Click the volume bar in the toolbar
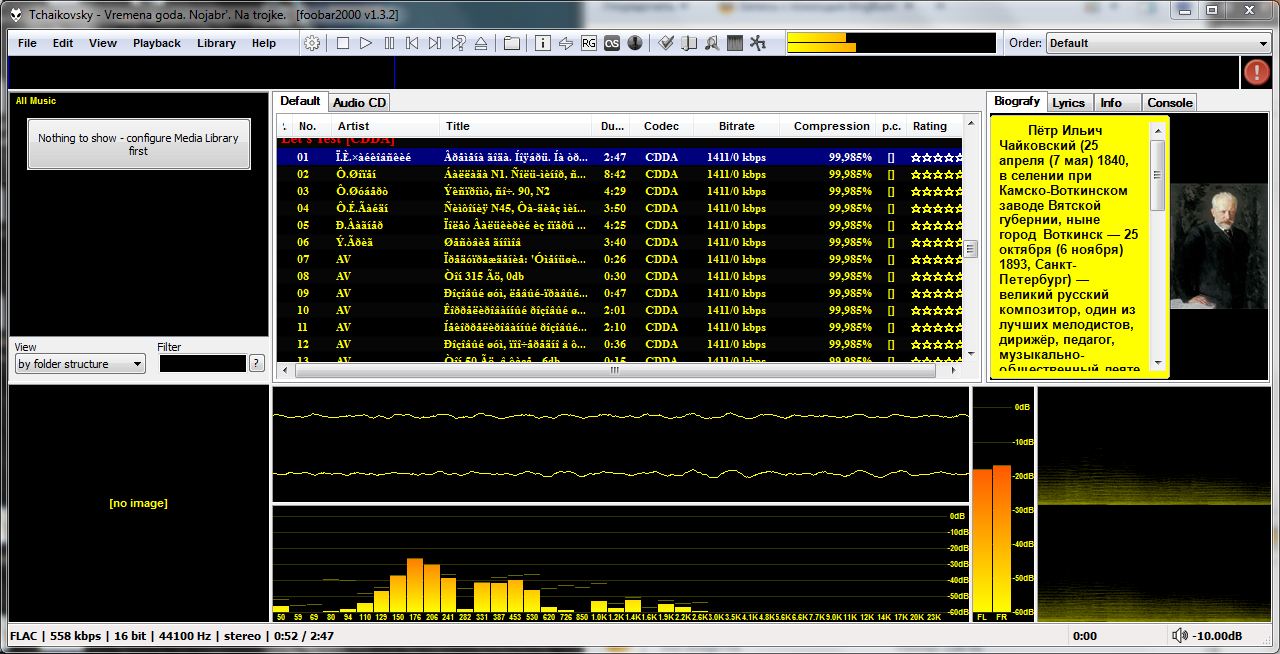Viewport: 1280px width, 654px height. [890, 43]
